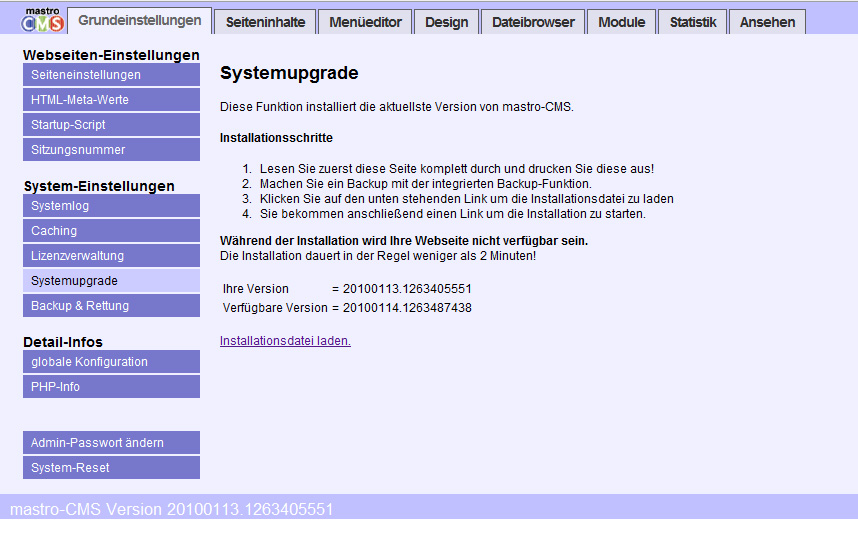
Task: Click the 'weniger als 2 Minuten' sentence
Action: pyautogui.click(x=378, y=256)
